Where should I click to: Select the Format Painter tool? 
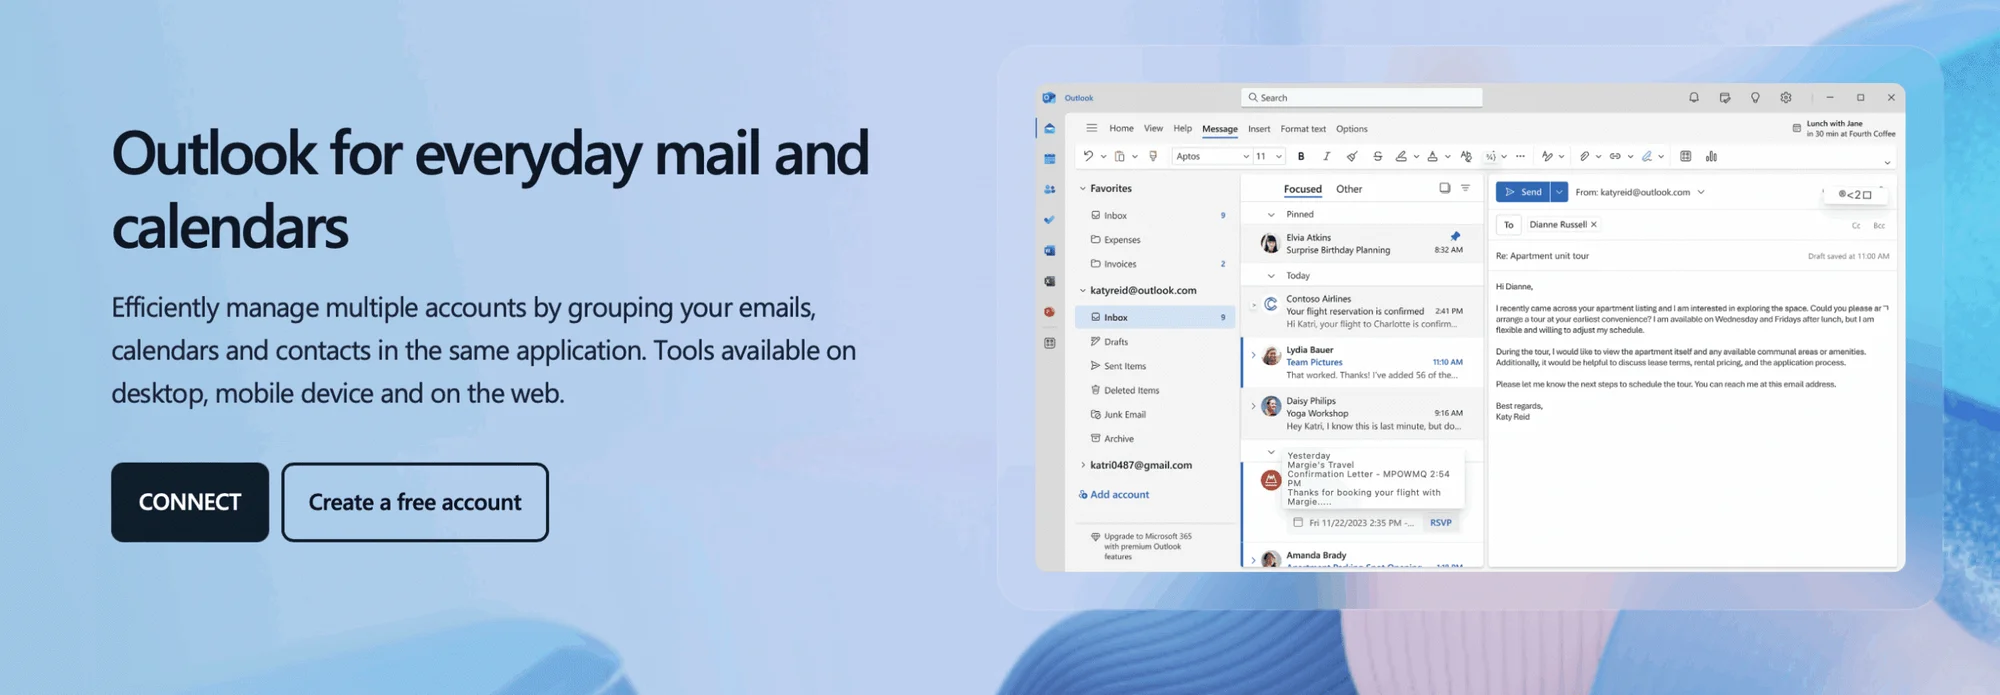pos(1153,156)
